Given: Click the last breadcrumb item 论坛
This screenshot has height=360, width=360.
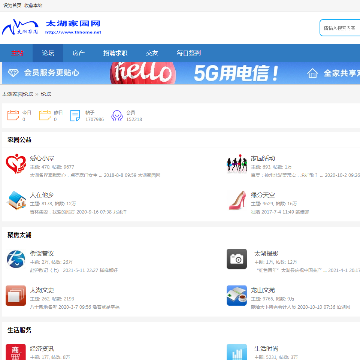Looking at the screenshot, I should (x=46, y=94).
